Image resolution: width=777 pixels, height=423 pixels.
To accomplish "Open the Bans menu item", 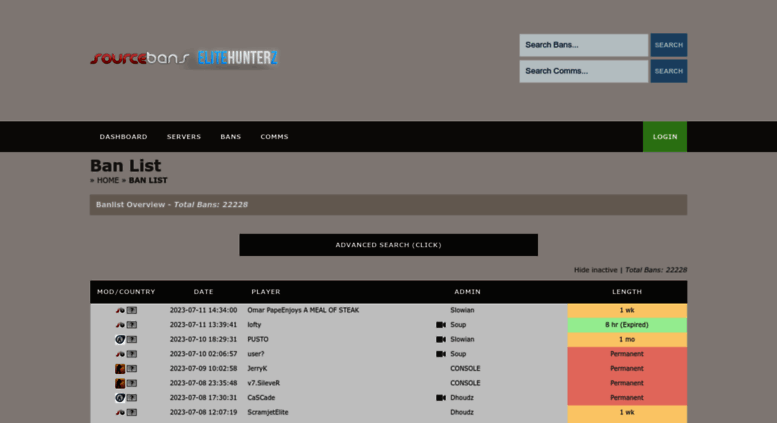I will coord(231,137).
